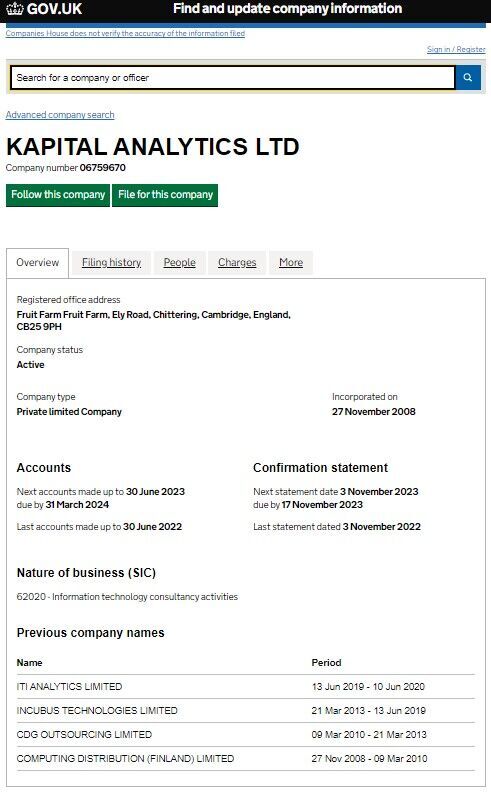Click the KAPITAL ANALYTICS LTD heading
Image resolution: width=491 pixels, height=792 pixels.
click(153, 147)
